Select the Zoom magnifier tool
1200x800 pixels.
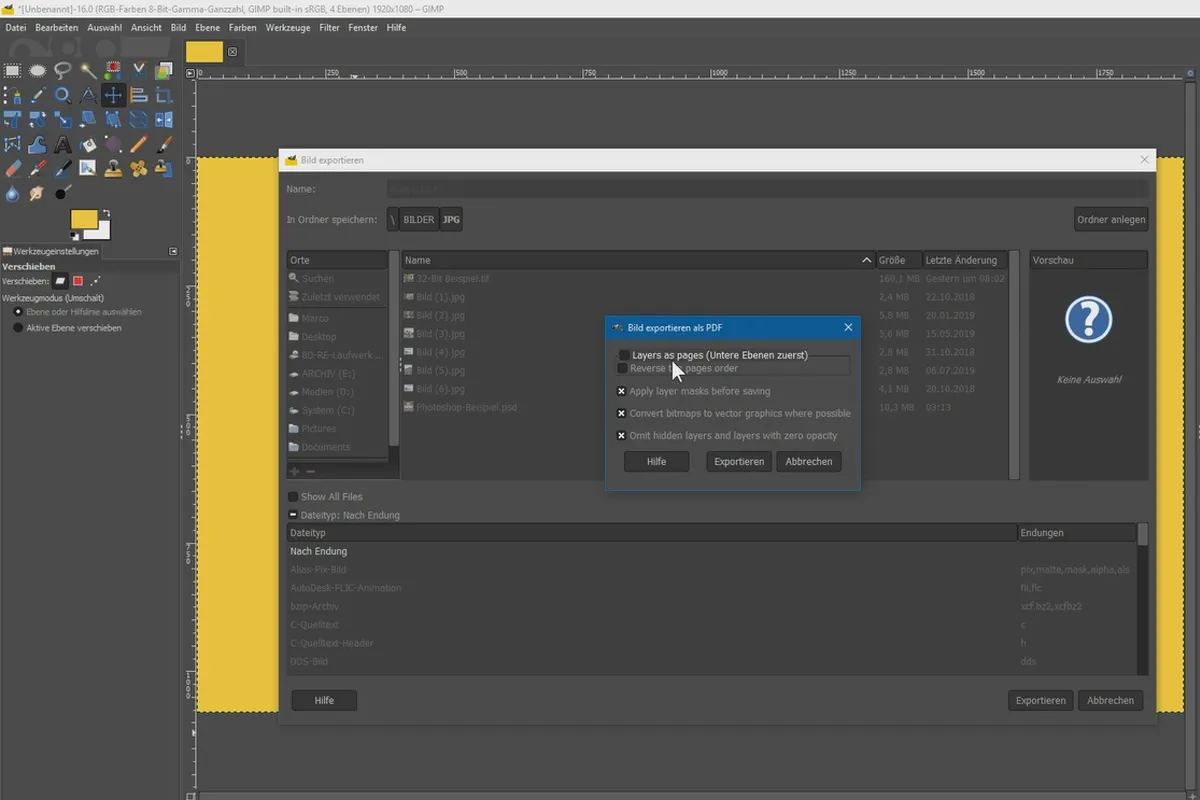coord(63,96)
